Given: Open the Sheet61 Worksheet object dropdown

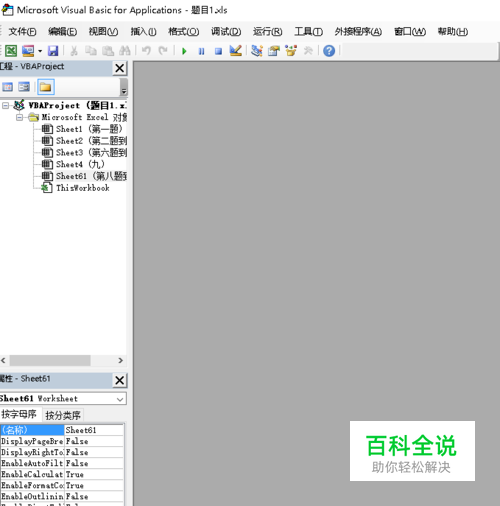Looking at the screenshot, I should tap(120, 399).
